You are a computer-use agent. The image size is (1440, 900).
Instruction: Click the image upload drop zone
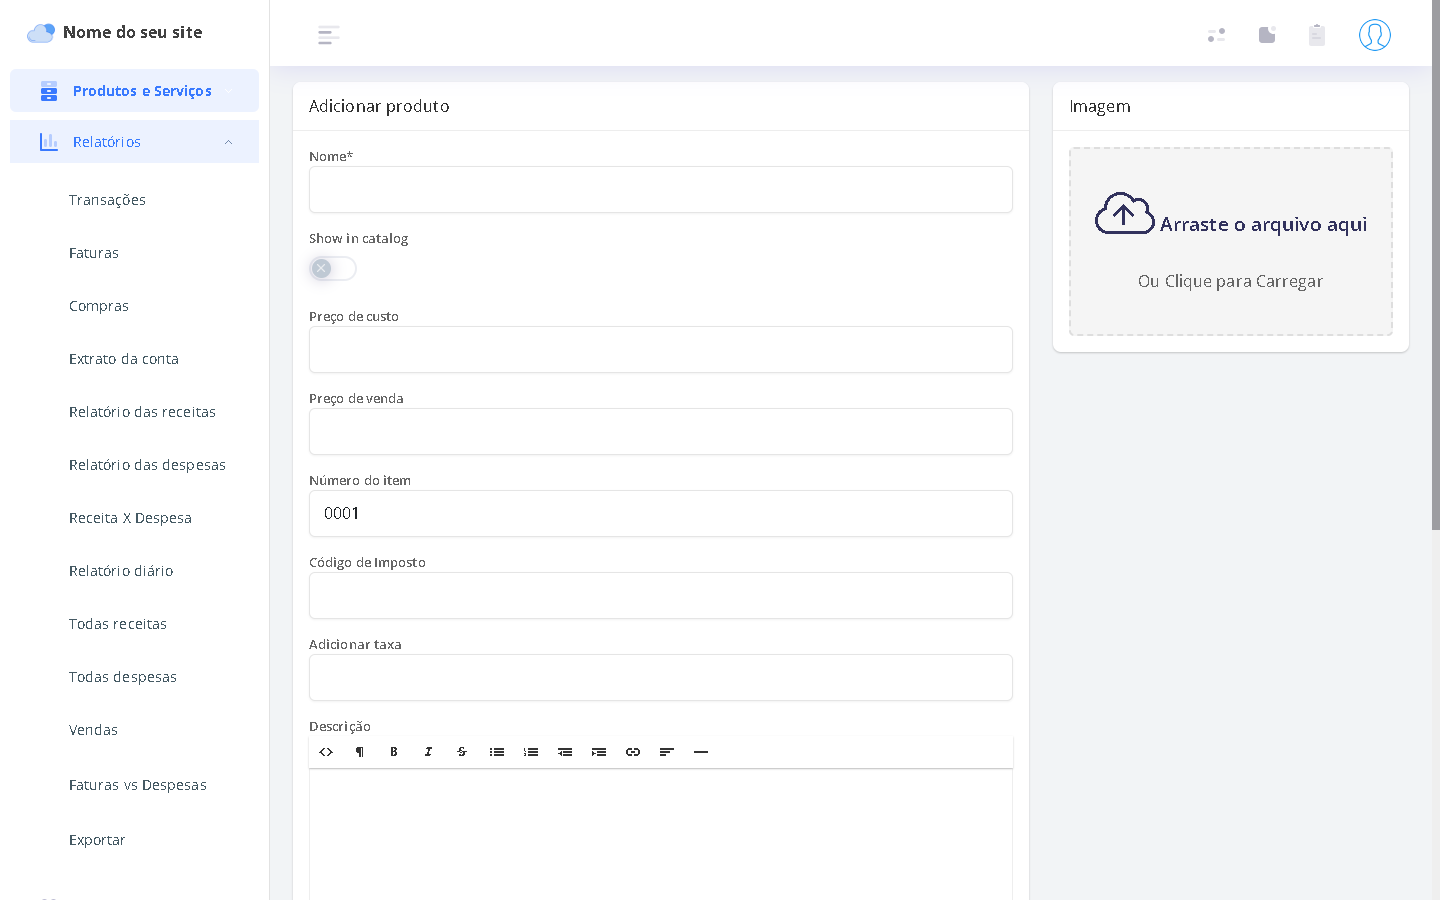(x=1230, y=241)
